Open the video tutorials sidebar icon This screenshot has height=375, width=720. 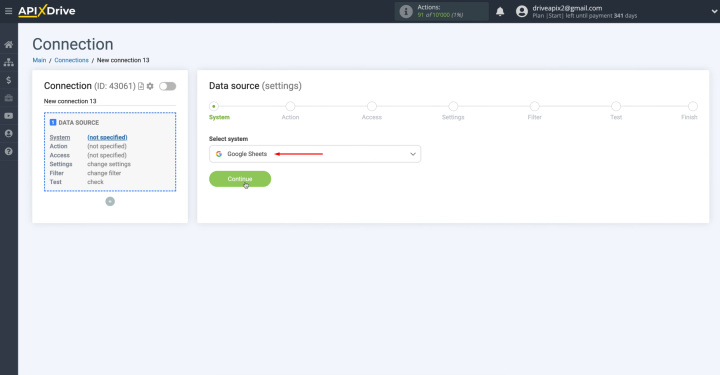[x=8, y=116]
